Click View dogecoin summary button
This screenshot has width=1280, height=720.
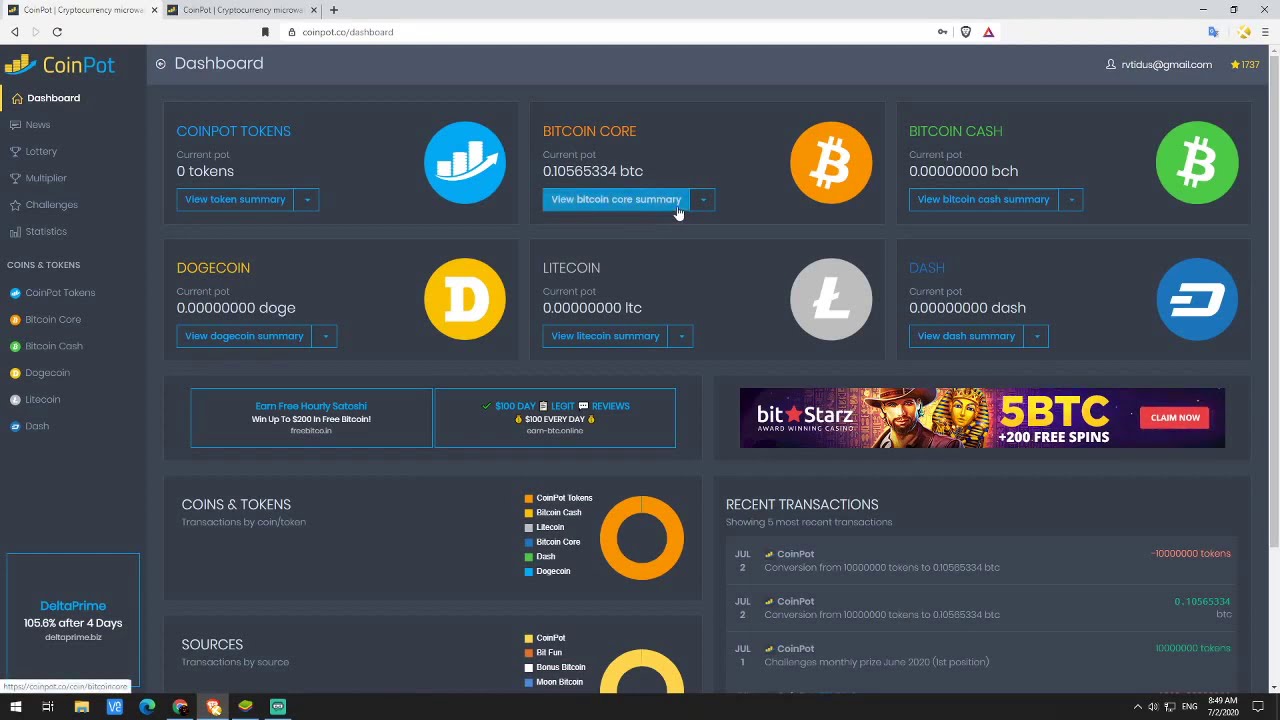tap(244, 336)
